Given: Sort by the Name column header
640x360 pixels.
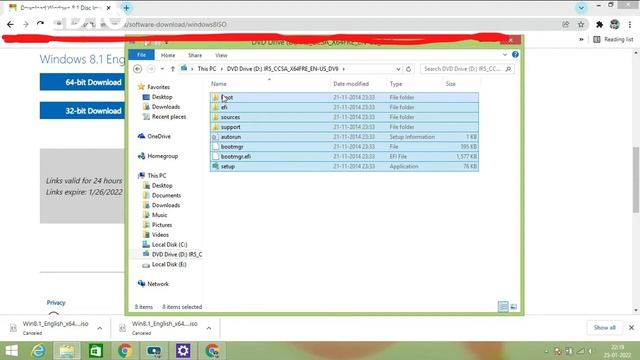Looking at the screenshot, I should 219,84.
